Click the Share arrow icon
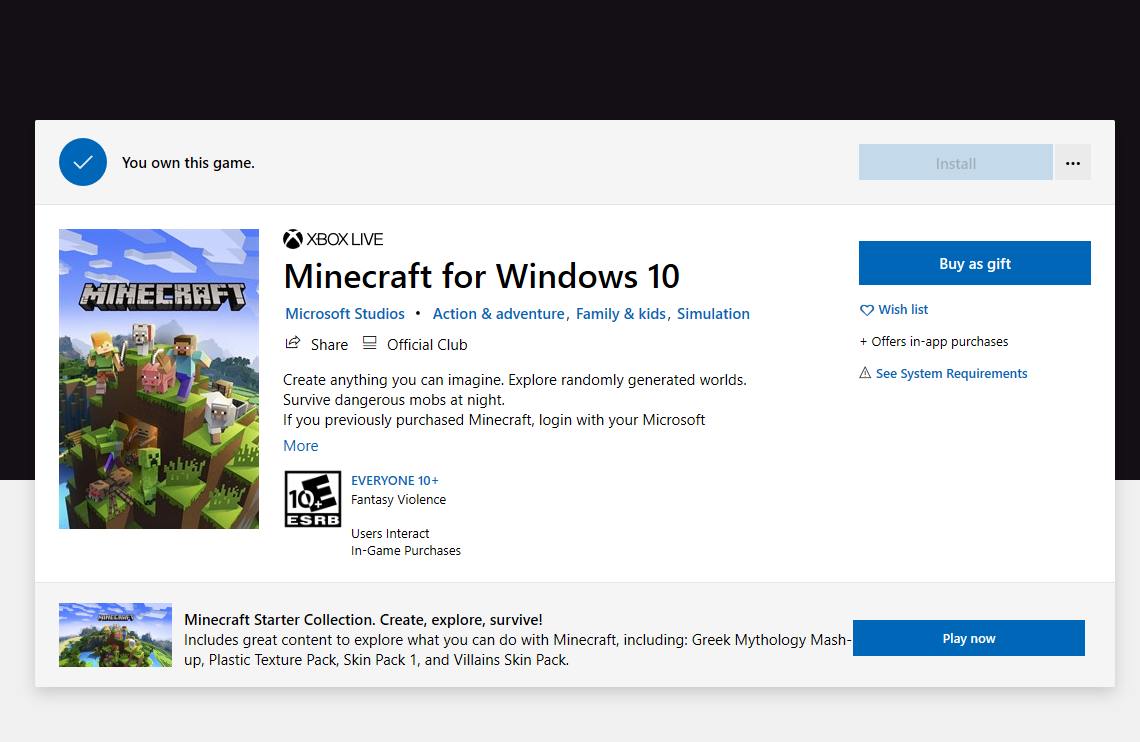This screenshot has width=1140, height=742. pos(293,343)
